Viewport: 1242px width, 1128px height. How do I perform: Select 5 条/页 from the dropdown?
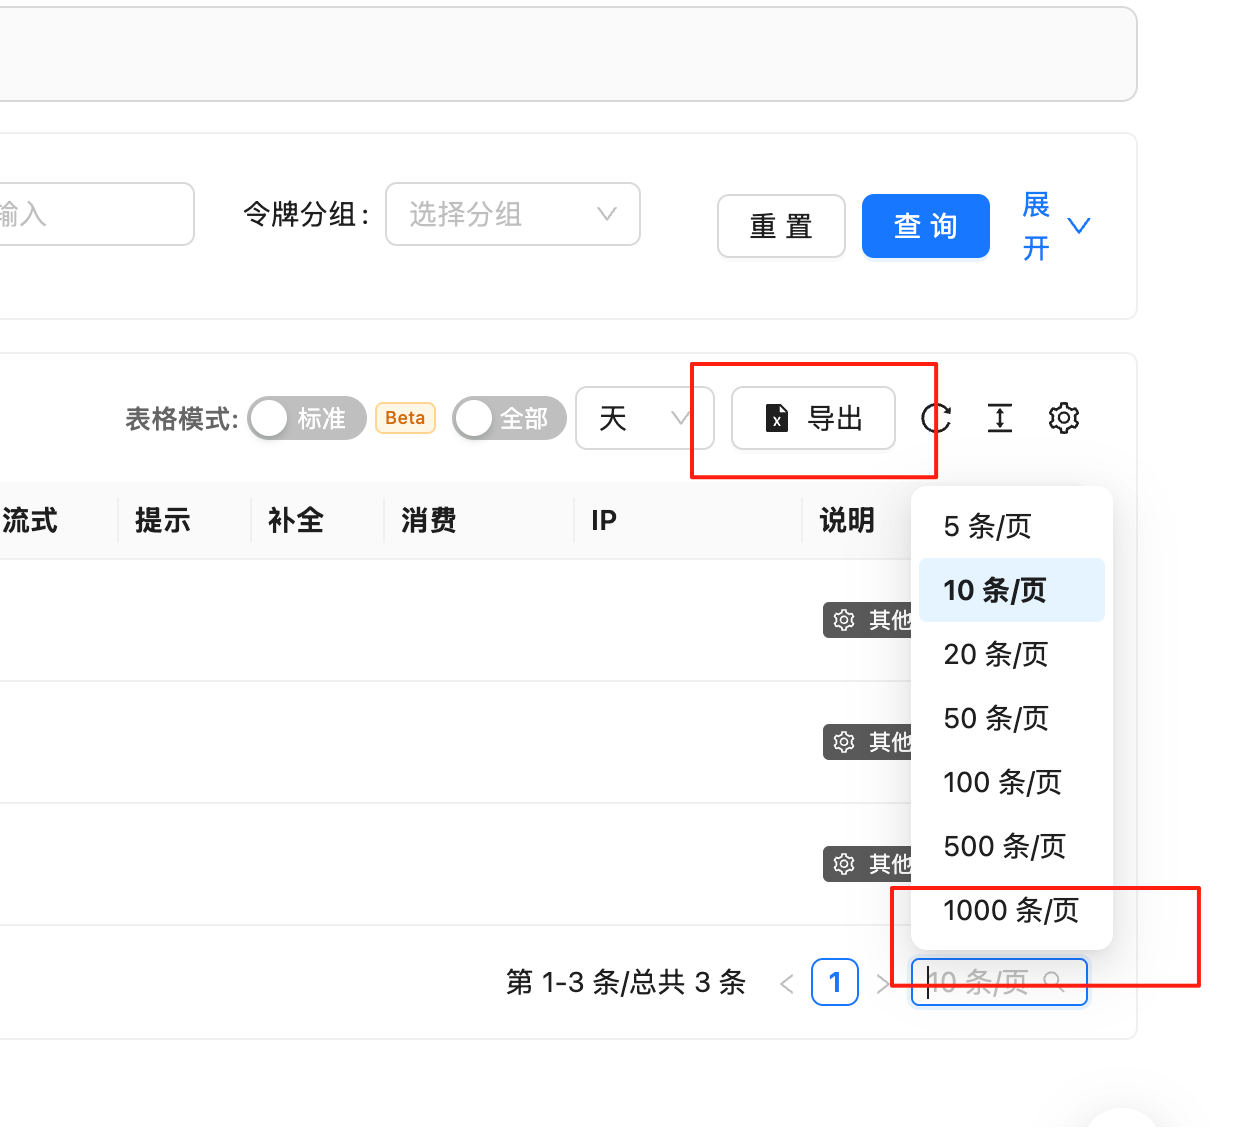coord(988,527)
